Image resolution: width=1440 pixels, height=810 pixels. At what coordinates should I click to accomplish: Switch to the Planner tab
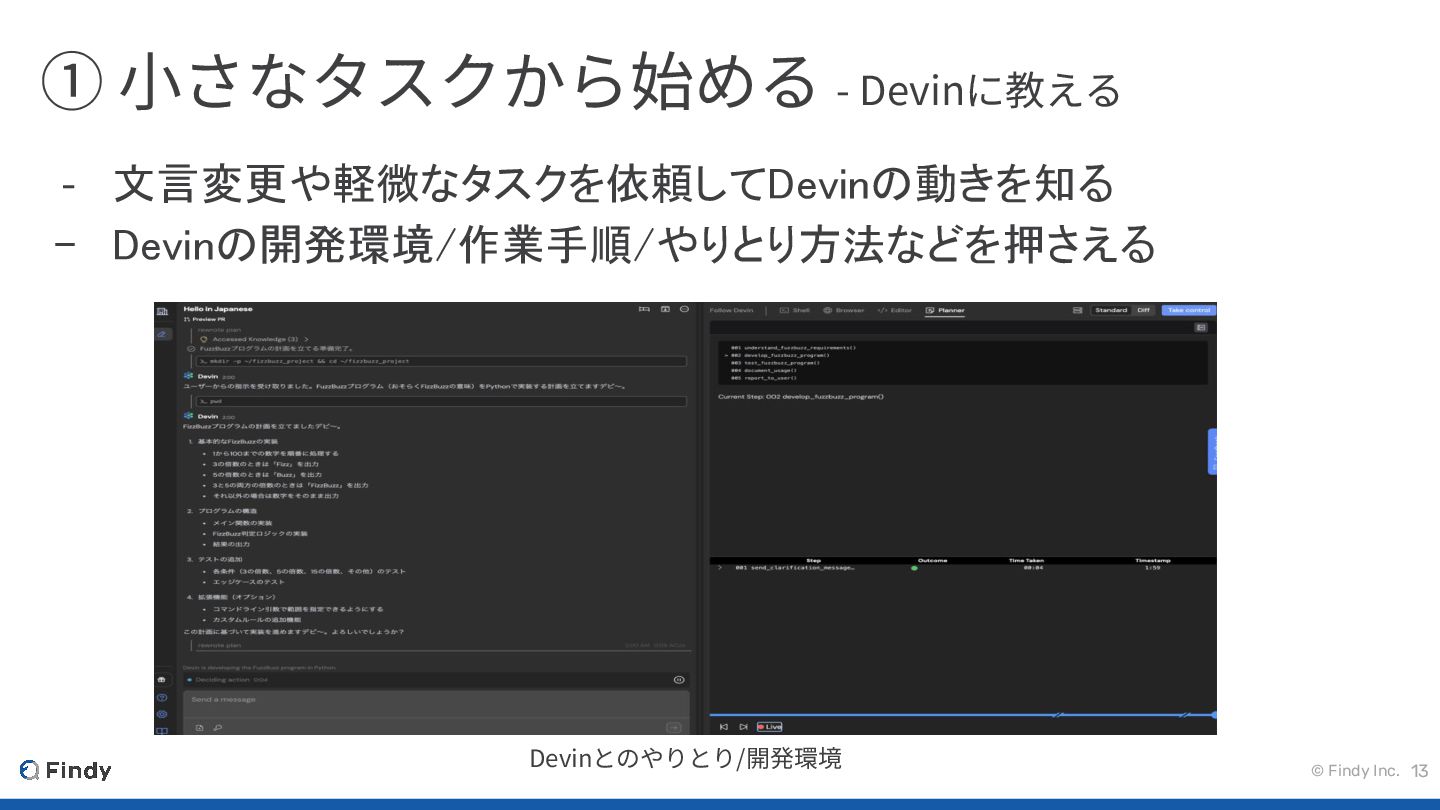coord(945,311)
